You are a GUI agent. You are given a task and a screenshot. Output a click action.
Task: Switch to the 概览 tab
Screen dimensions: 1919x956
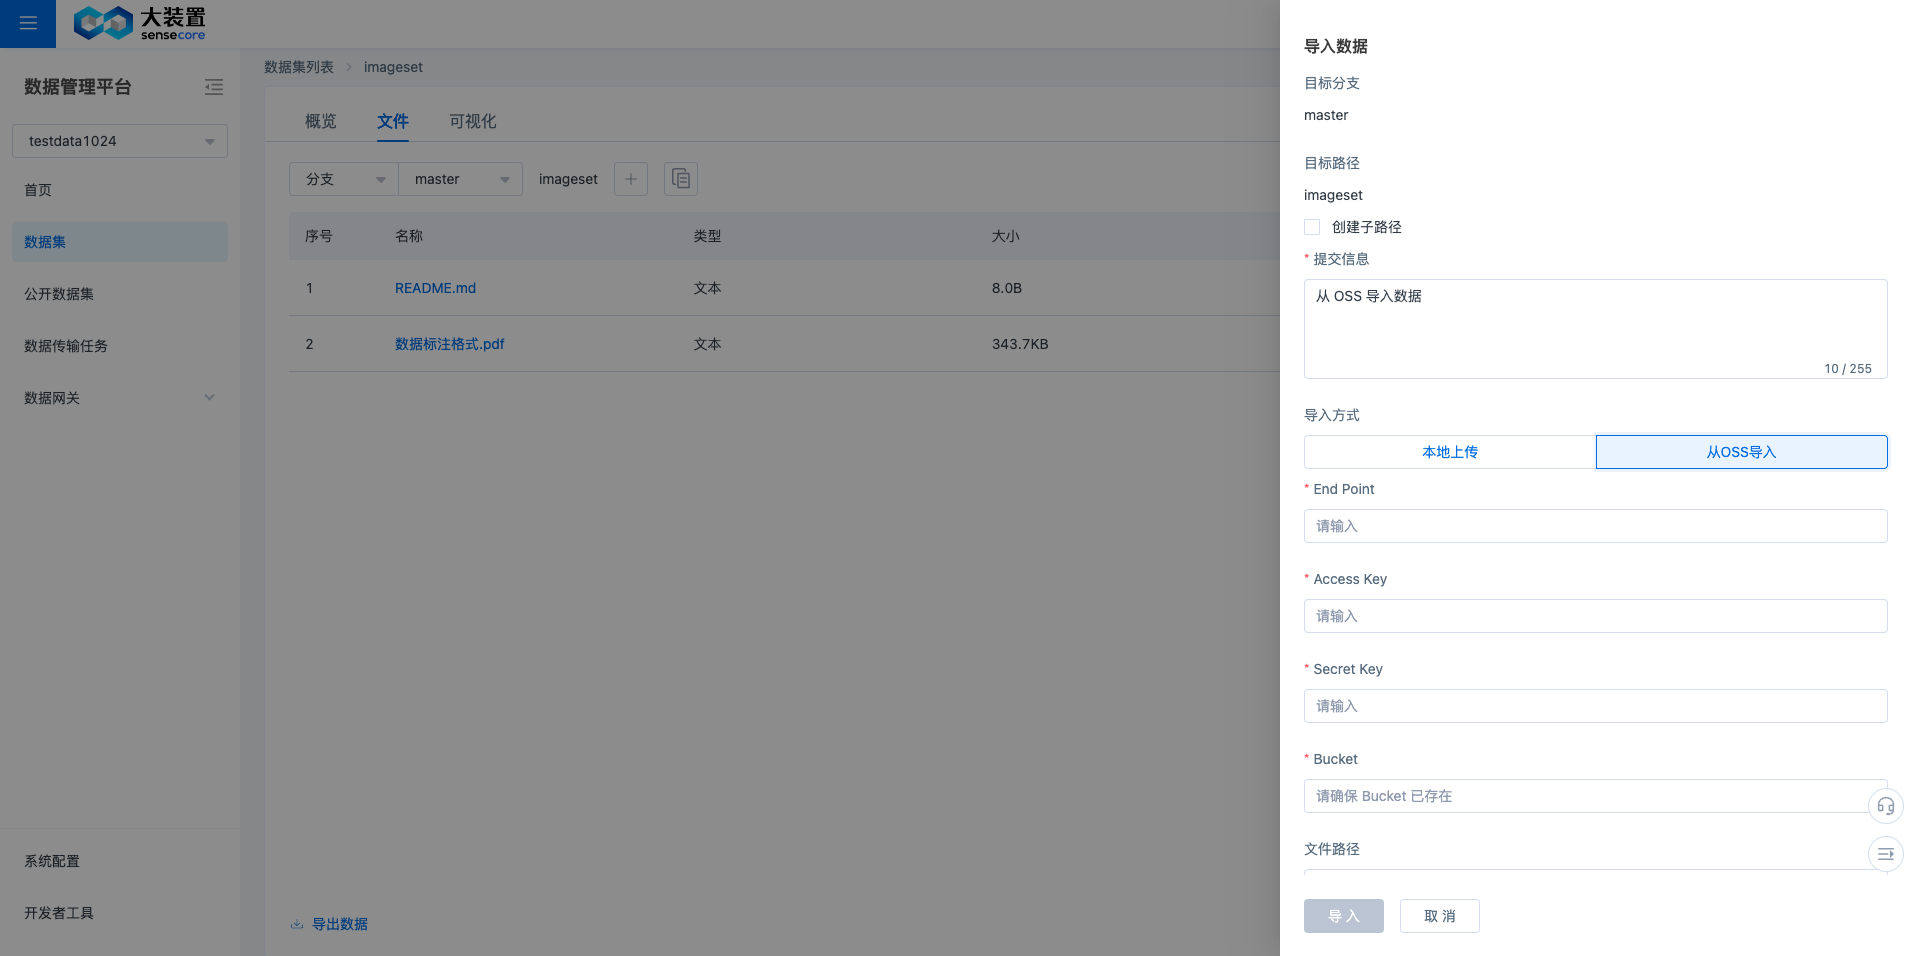[320, 121]
